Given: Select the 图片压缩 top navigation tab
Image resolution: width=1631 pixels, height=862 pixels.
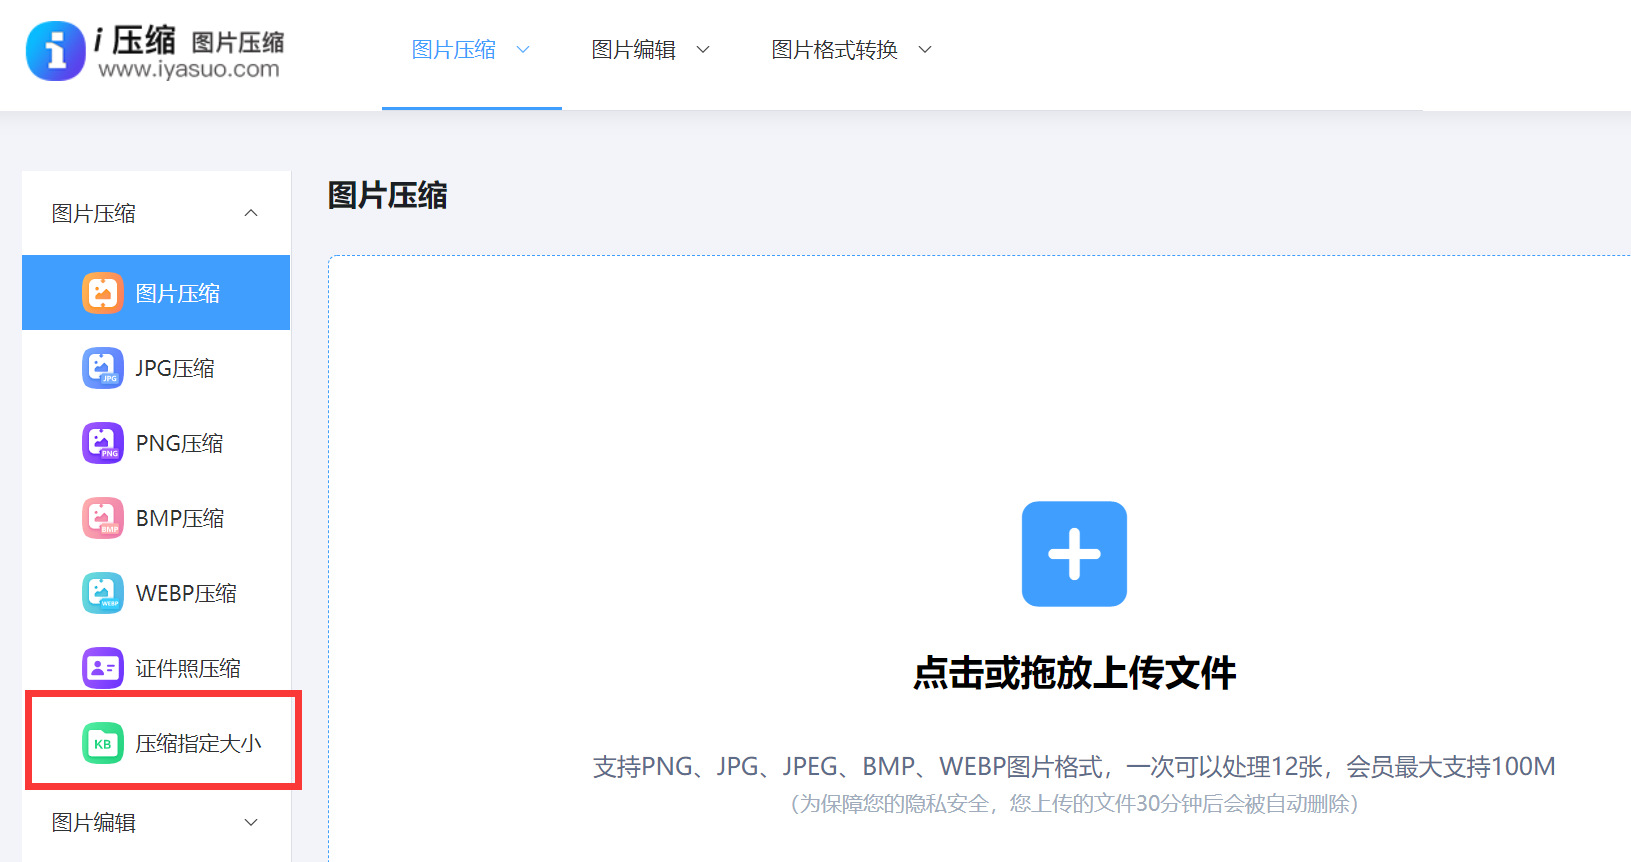Looking at the screenshot, I should (x=454, y=50).
